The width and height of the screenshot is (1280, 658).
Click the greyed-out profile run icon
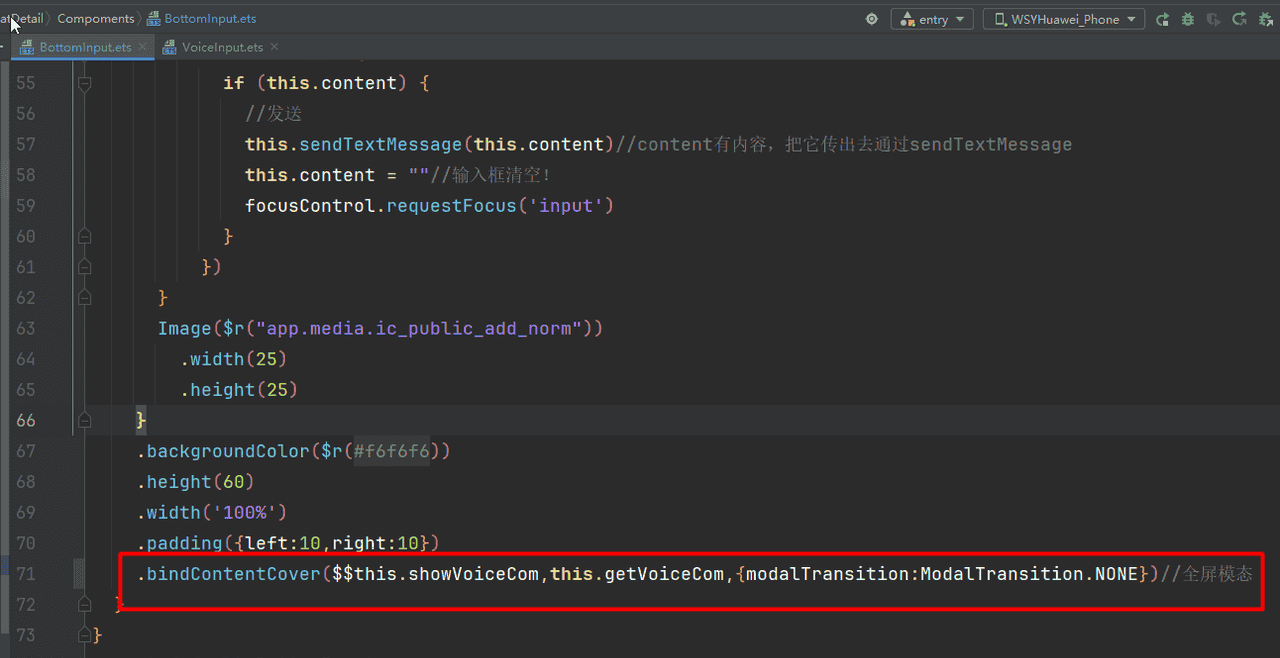click(1213, 19)
